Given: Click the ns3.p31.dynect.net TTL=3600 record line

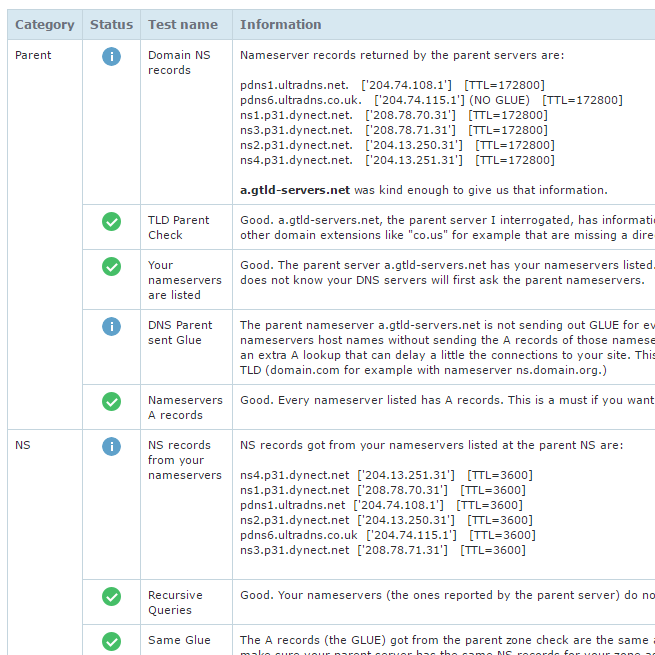Looking at the screenshot, I should coord(383,551).
